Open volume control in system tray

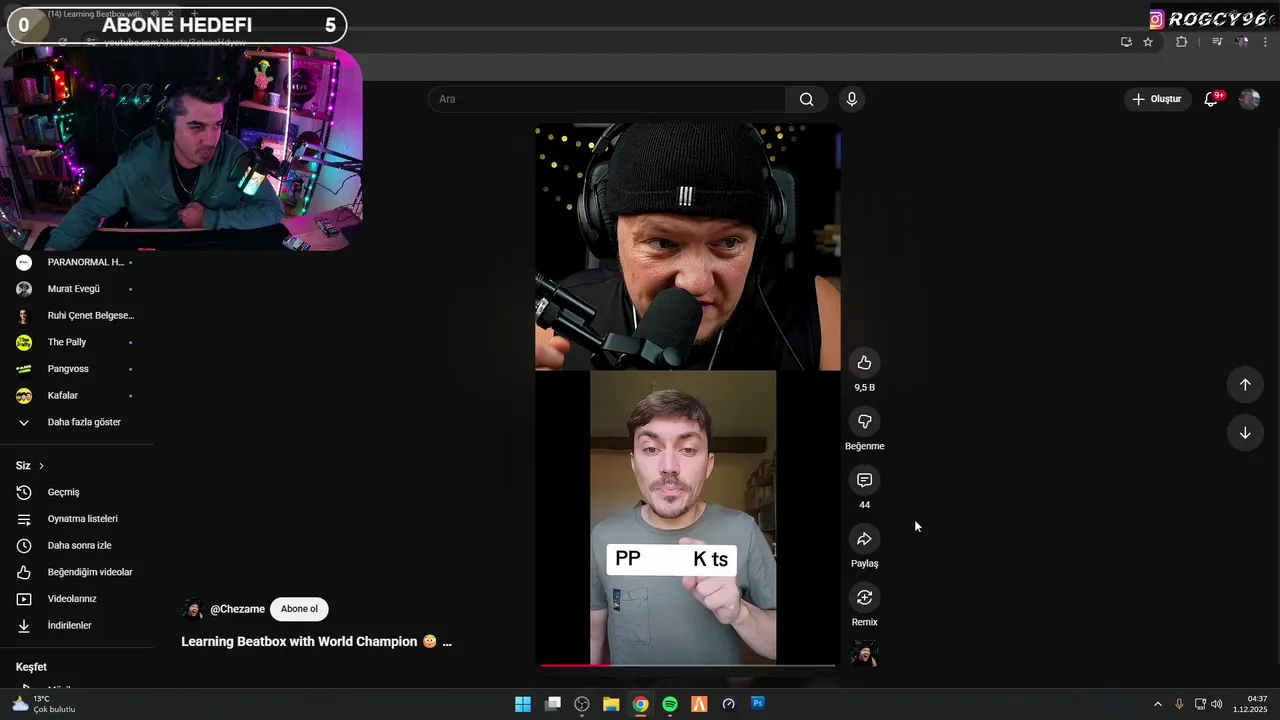(1217, 704)
